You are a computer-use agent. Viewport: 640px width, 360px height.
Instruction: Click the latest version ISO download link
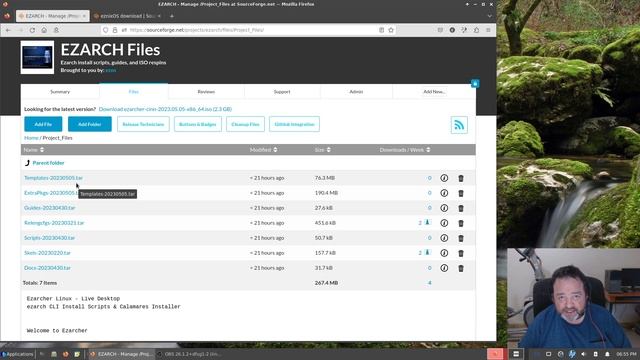click(x=165, y=109)
